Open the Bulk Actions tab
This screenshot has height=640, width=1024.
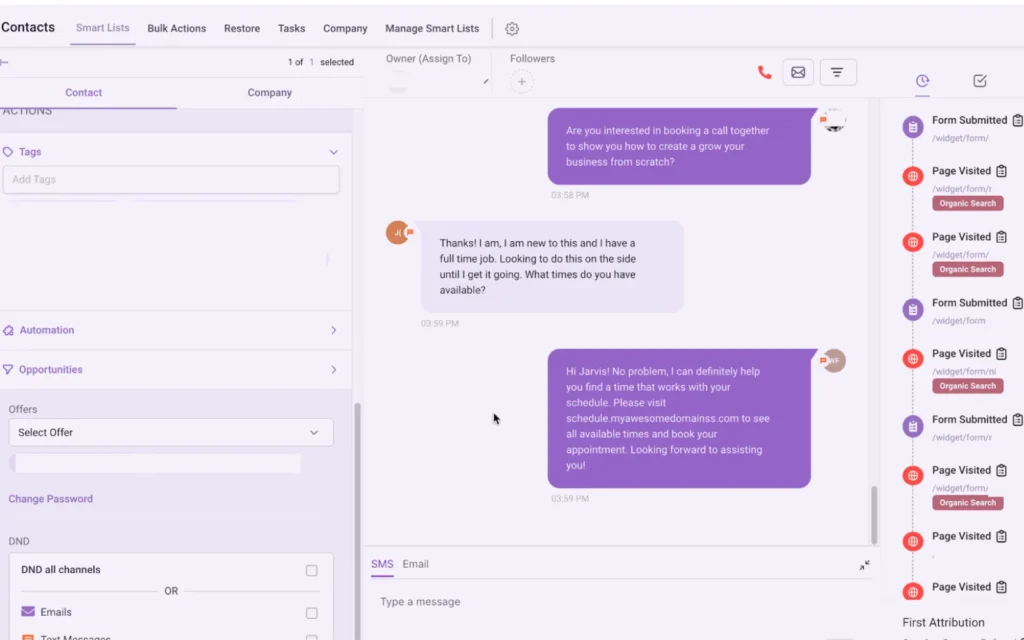[176, 29]
